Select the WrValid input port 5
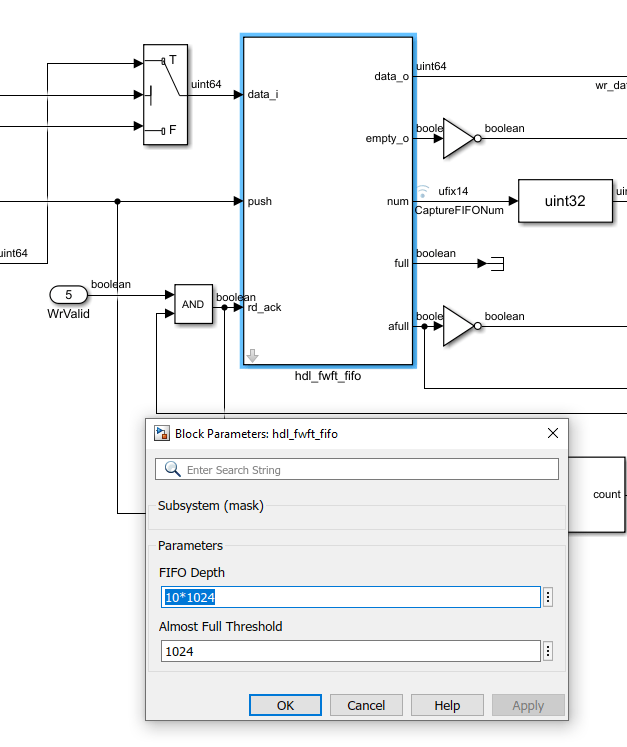 pos(69,295)
